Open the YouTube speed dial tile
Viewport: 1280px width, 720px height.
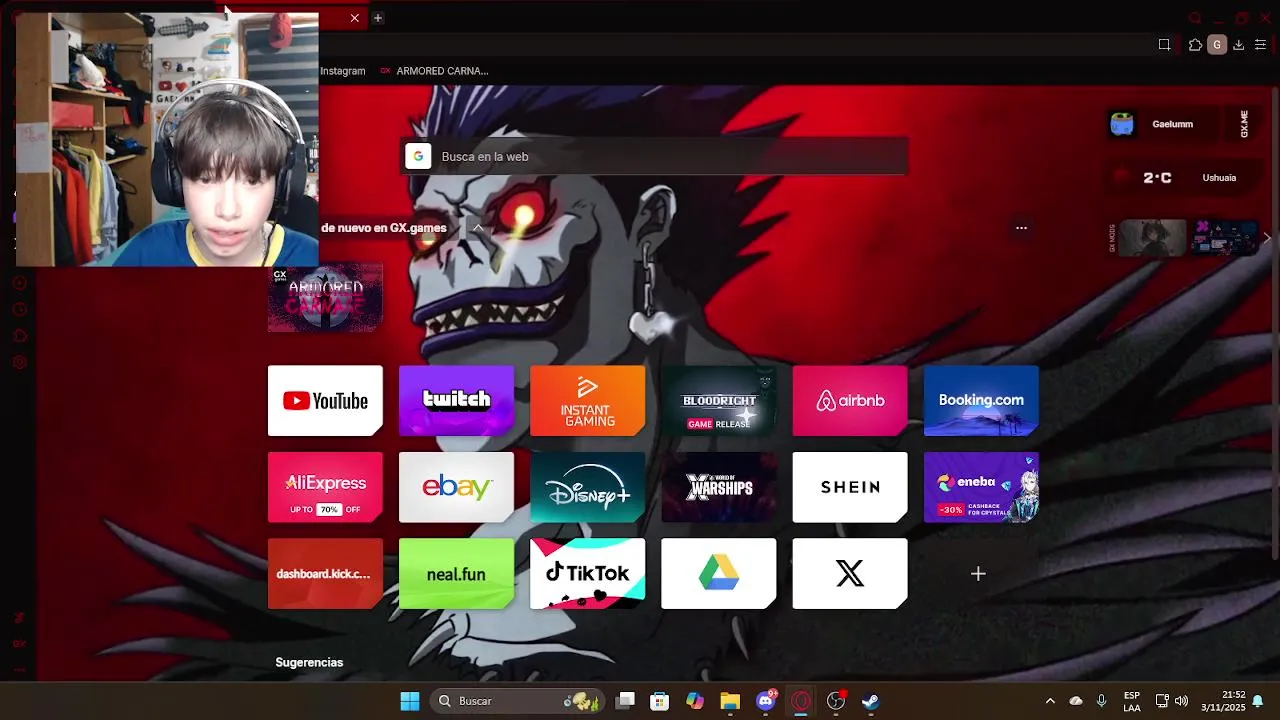point(325,401)
